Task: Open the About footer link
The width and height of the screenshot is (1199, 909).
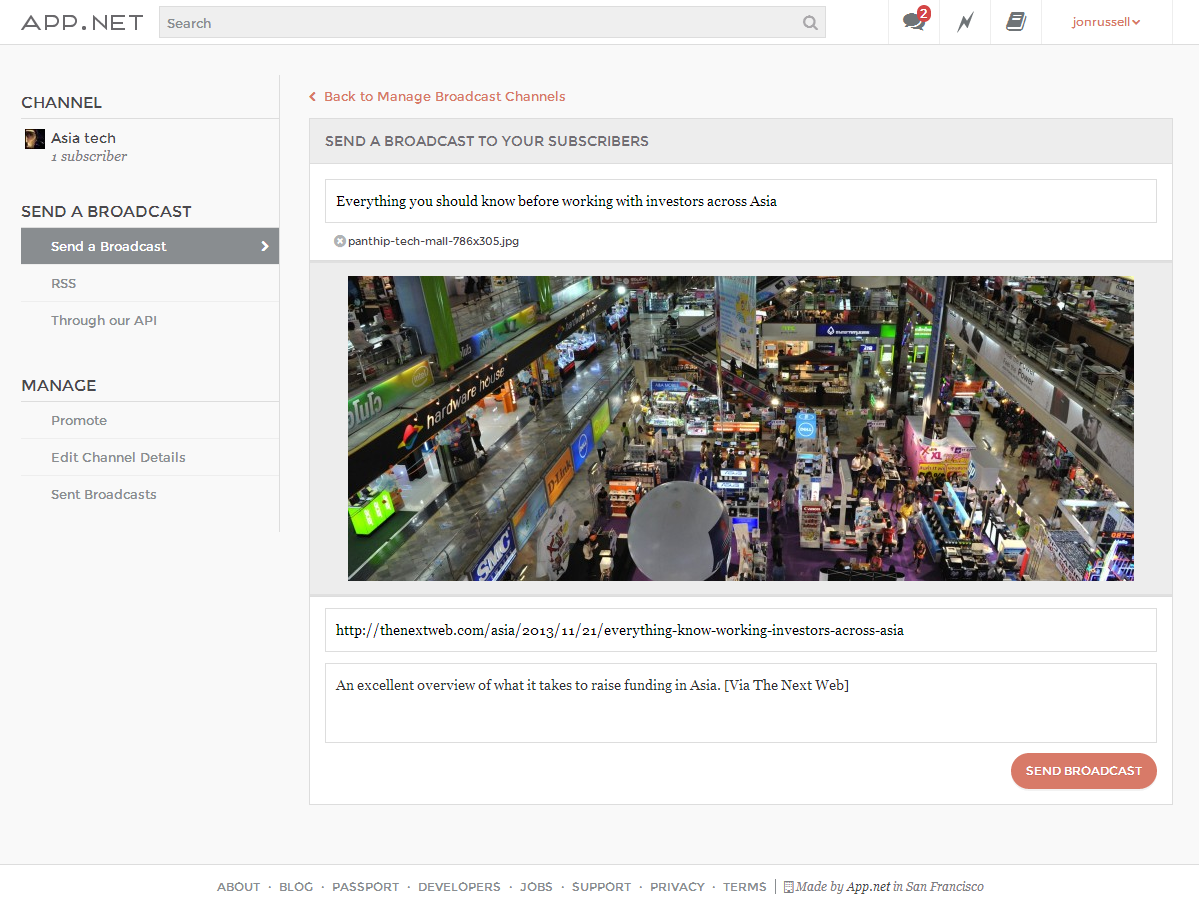Action: 238,887
